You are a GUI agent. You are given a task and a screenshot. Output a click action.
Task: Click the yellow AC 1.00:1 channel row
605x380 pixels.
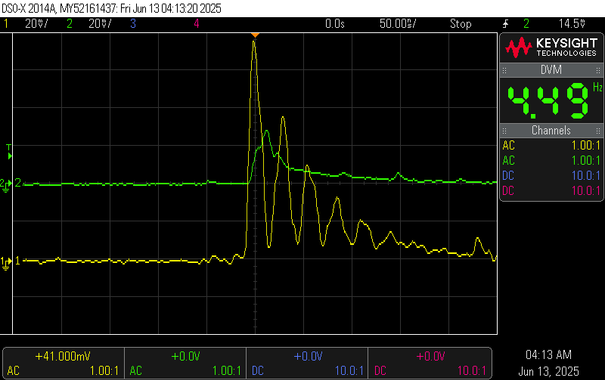point(551,145)
